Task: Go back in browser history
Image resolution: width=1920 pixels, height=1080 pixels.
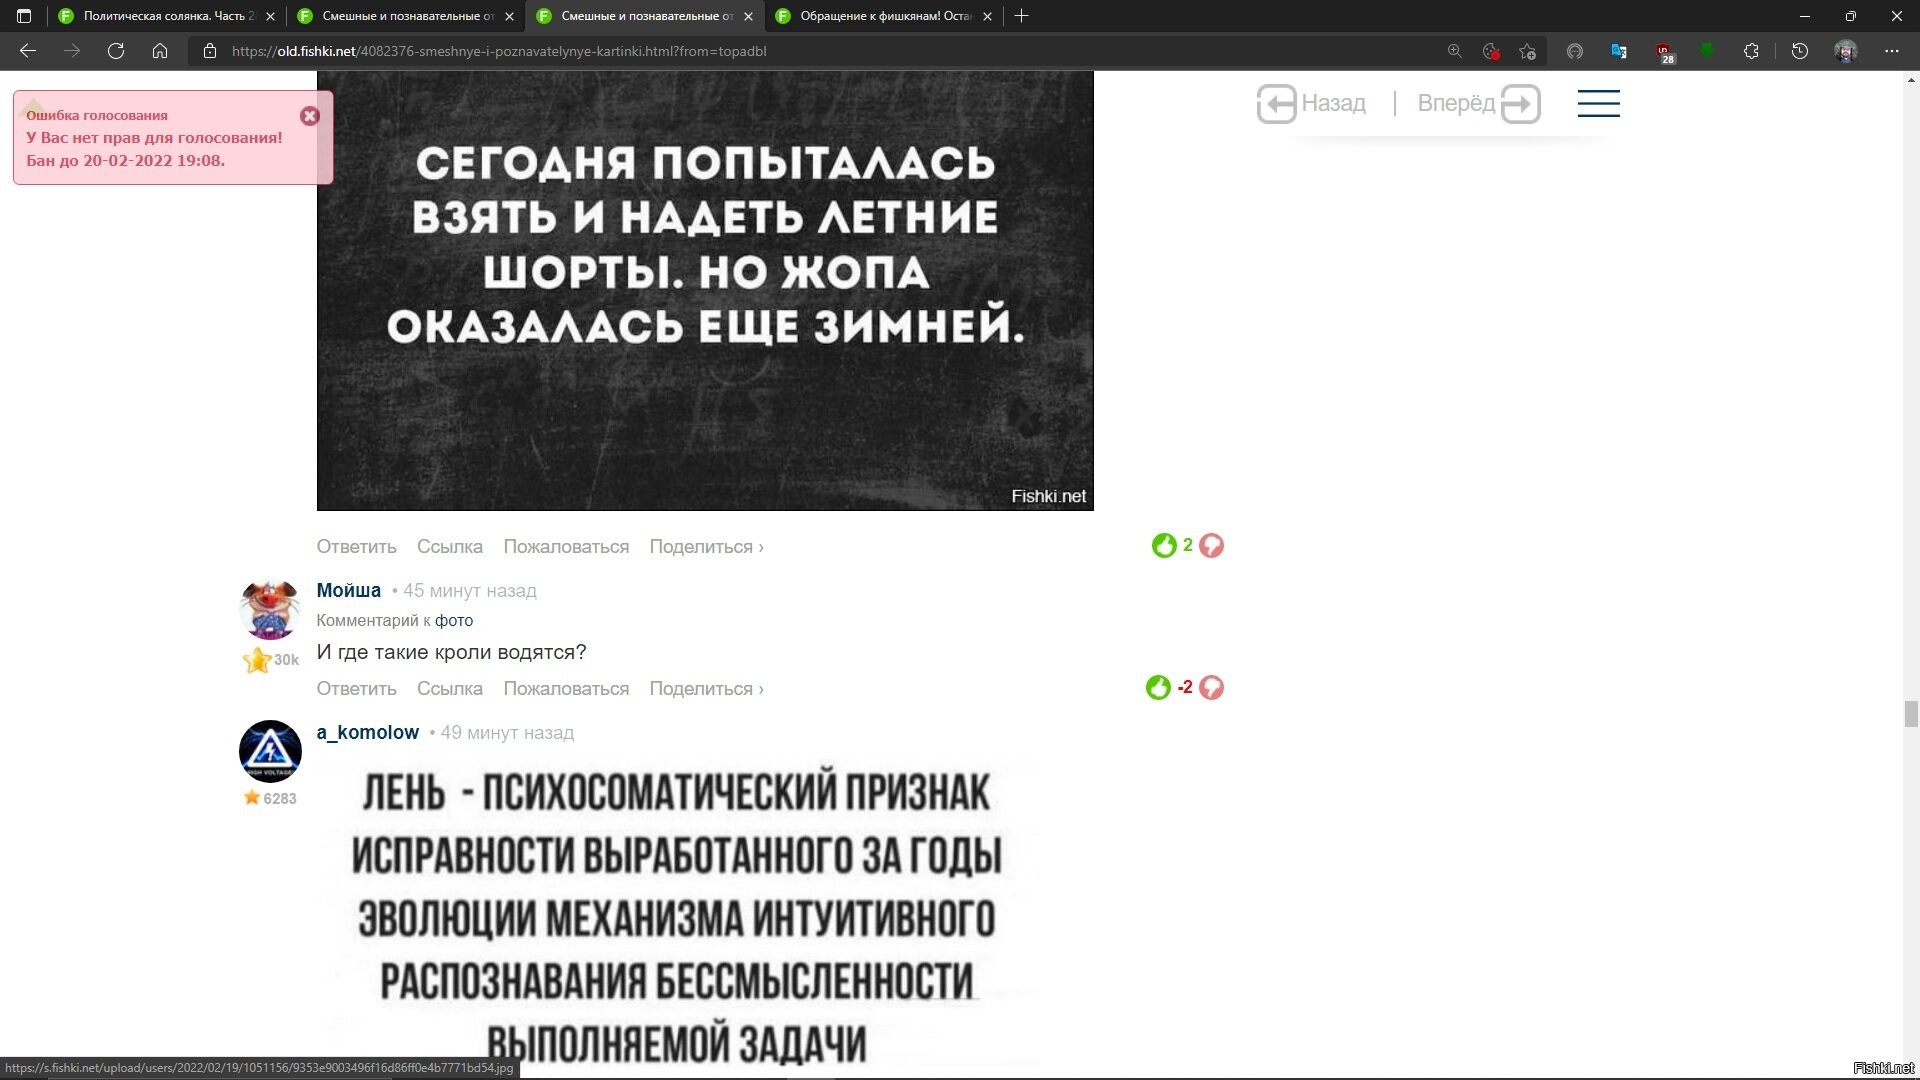Action: tap(28, 51)
